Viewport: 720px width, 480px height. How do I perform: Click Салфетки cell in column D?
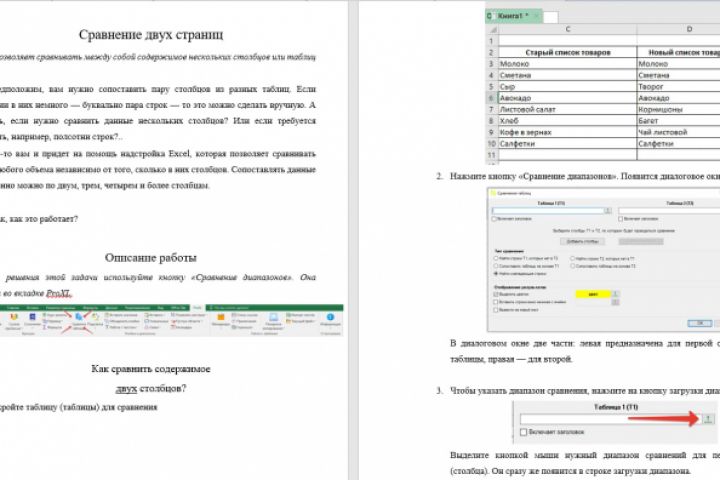[x=679, y=144]
